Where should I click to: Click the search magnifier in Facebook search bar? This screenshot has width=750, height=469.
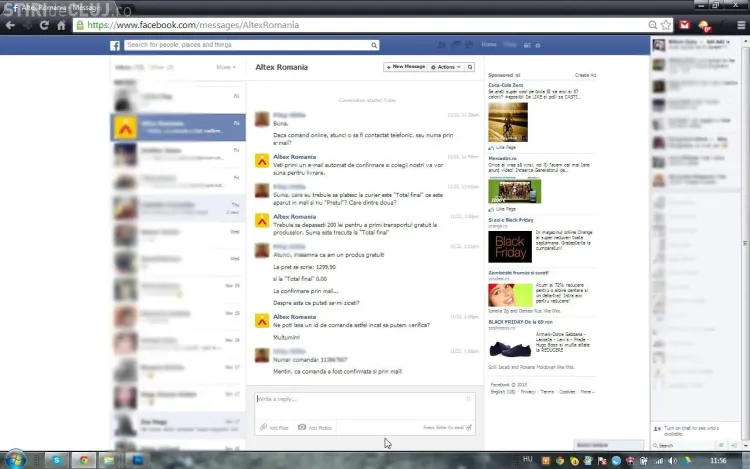375,45
